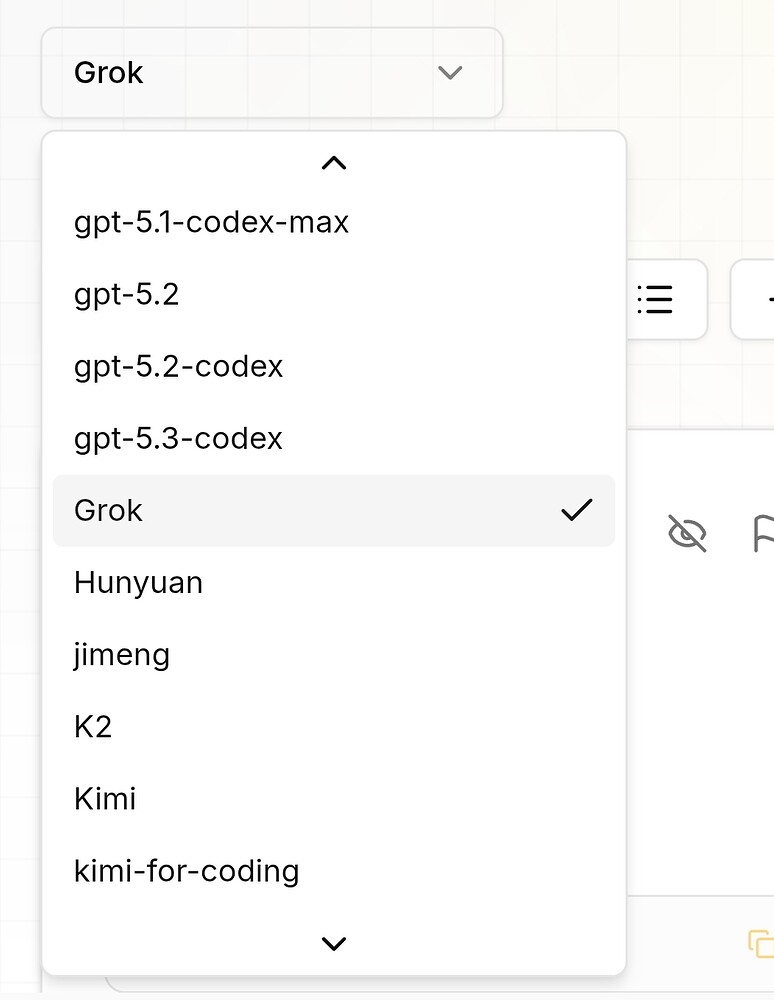Select the Kimi model option
This screenshot has height=1000, width=774.
[333, 799]
